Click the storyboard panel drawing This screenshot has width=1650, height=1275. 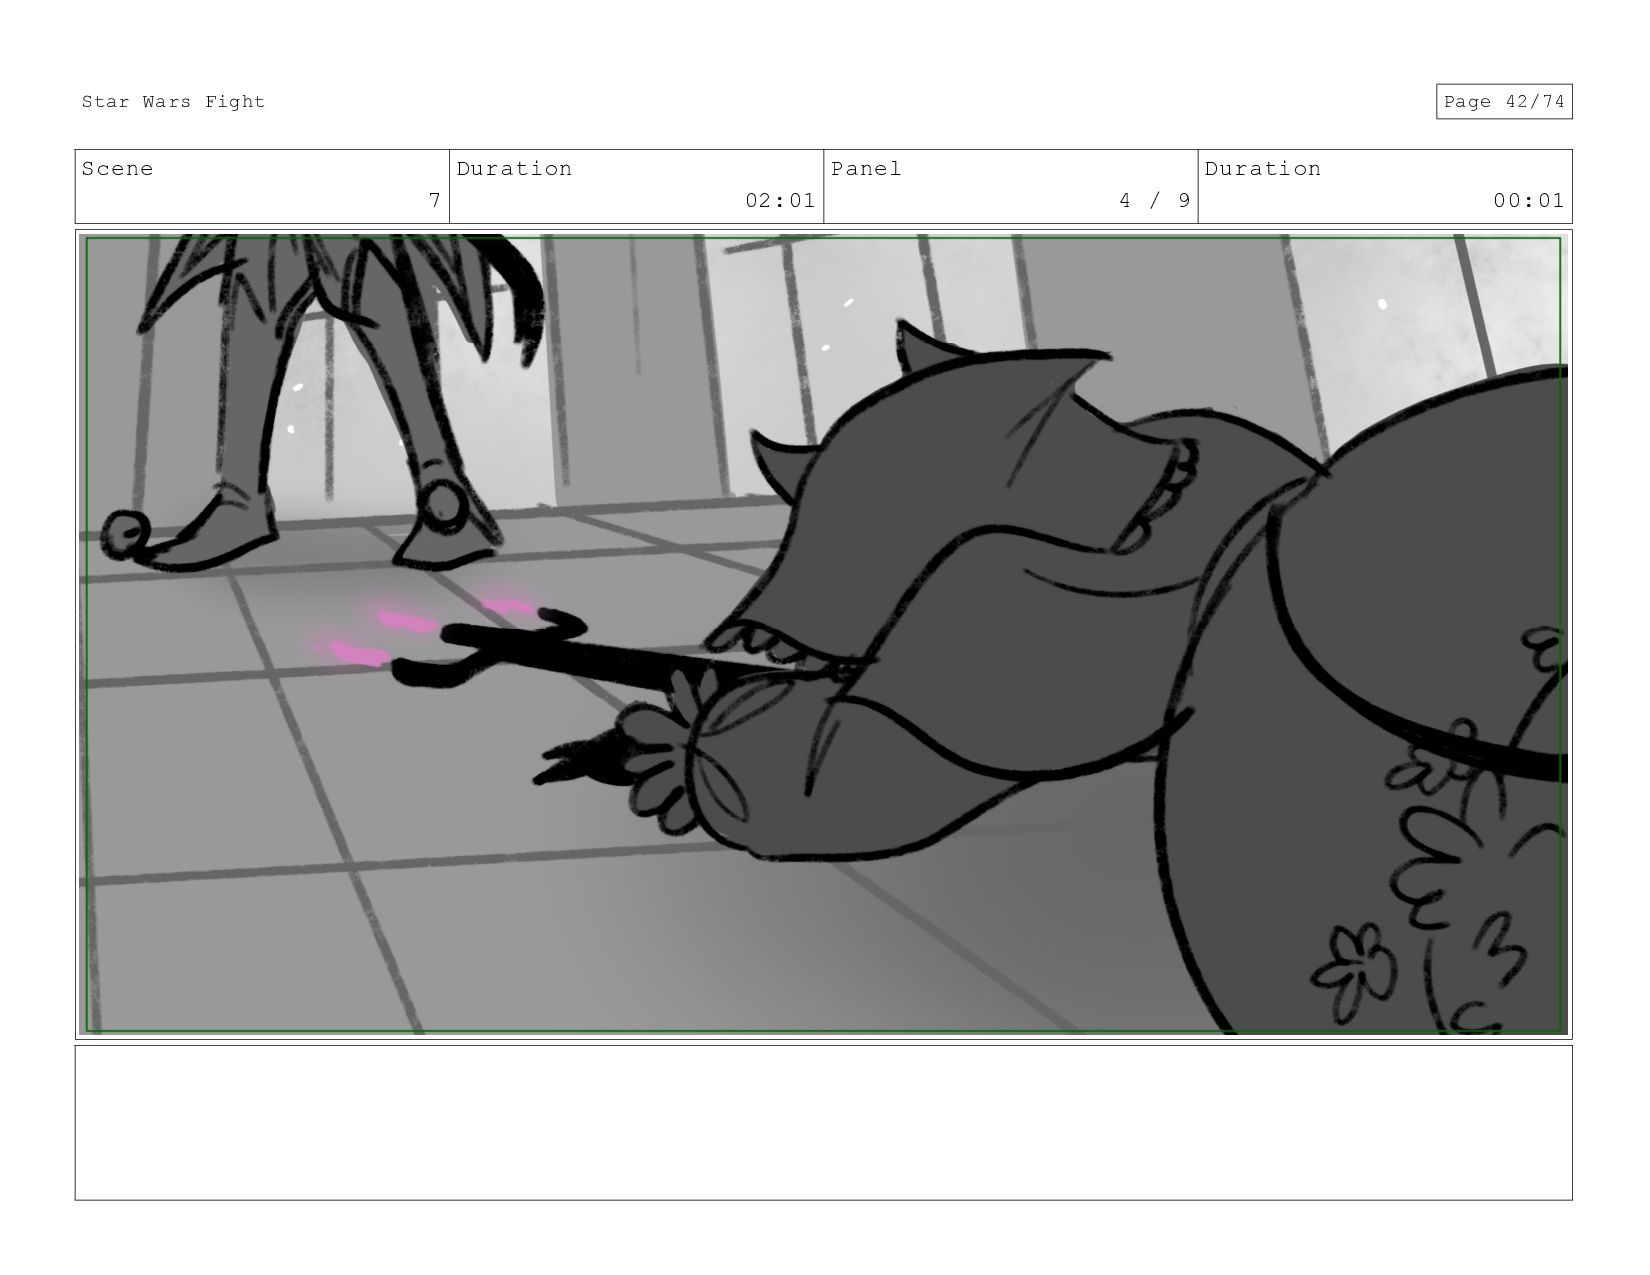(x=823, y=635)
